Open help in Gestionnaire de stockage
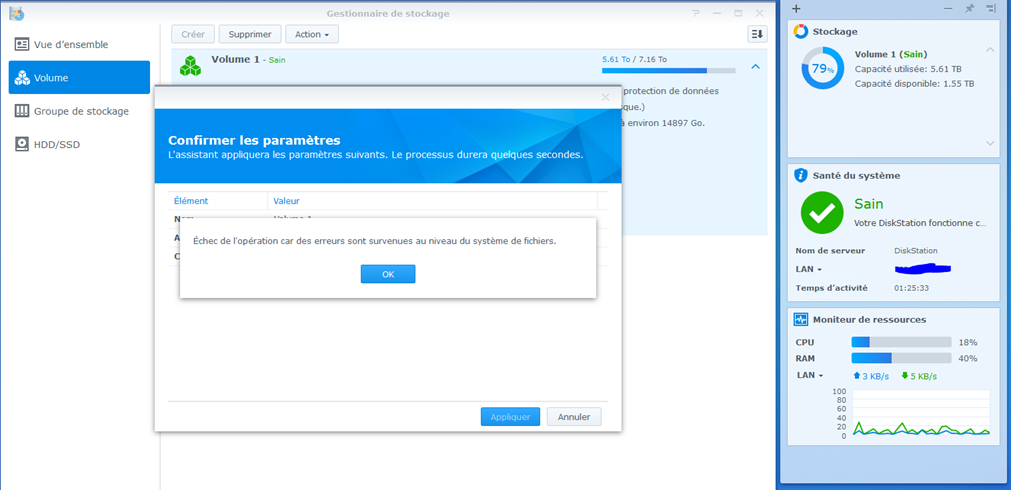Screen dimensions: 1011x490 click(x=696, y=13)
